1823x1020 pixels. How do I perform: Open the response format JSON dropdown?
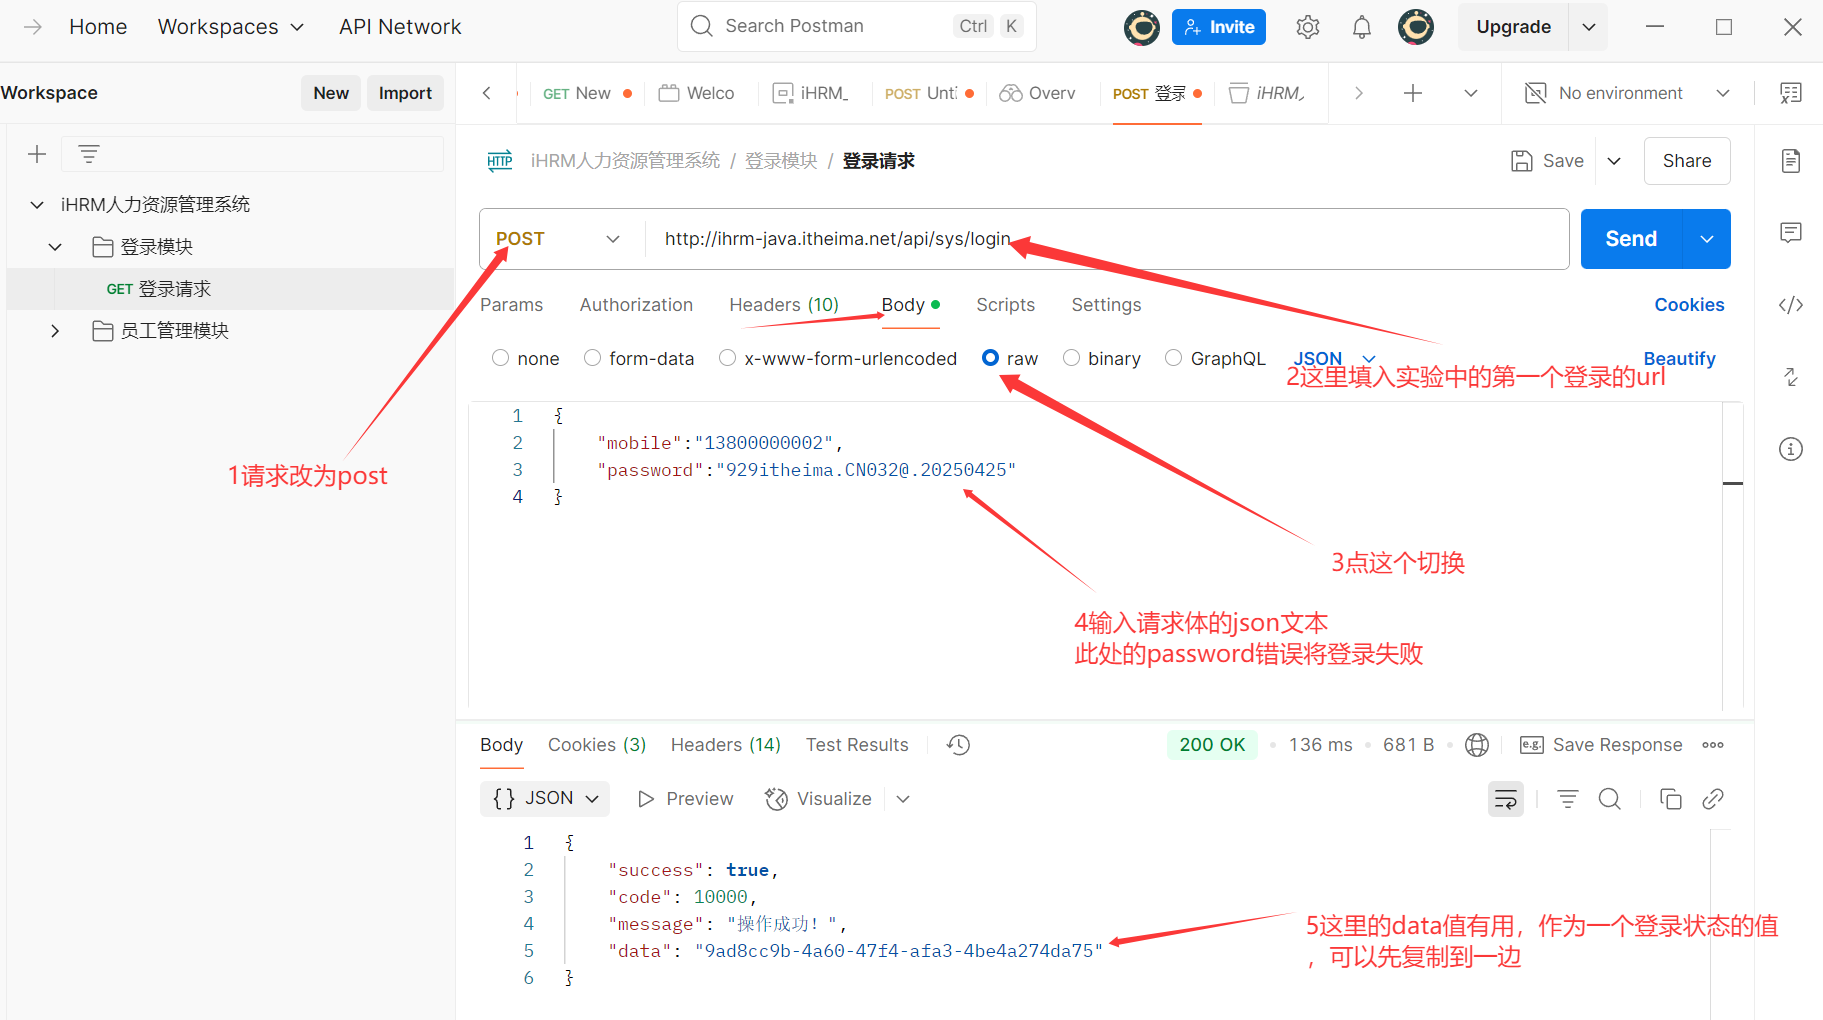pyautogui.click(x=546, y=798)
